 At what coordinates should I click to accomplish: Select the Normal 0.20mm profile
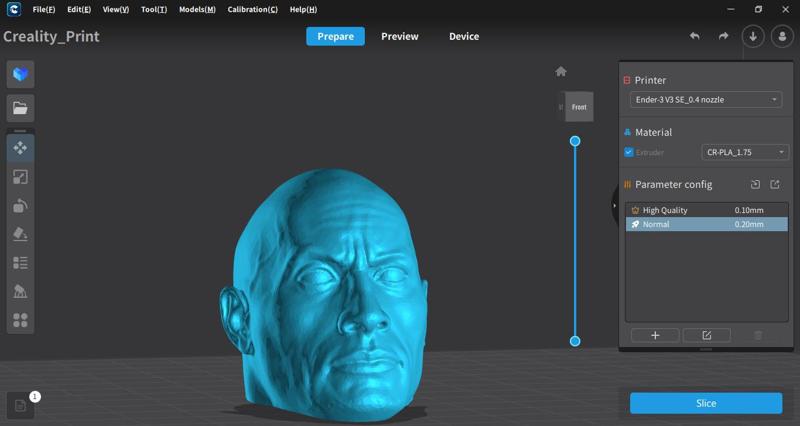(707, 224)
